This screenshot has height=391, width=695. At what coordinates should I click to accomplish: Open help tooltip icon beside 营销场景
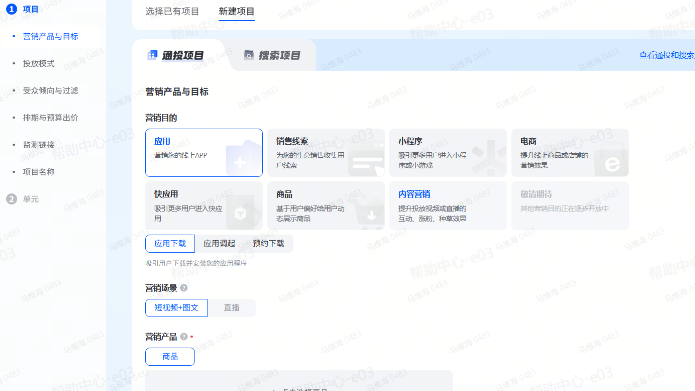tap(184, 288)
